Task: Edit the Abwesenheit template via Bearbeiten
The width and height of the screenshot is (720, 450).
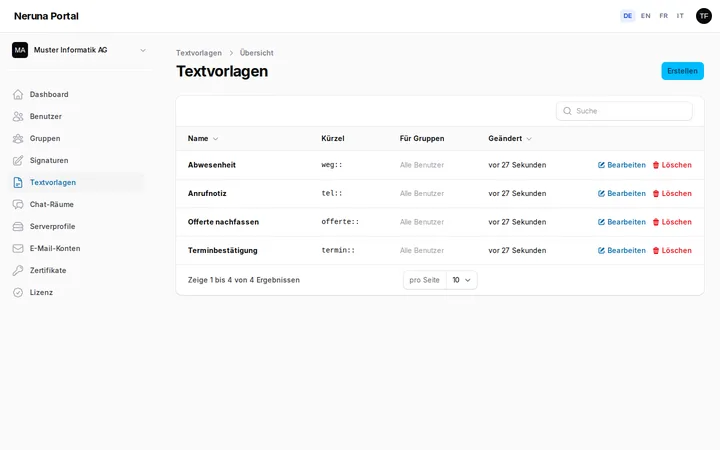Action: point(622,165)
